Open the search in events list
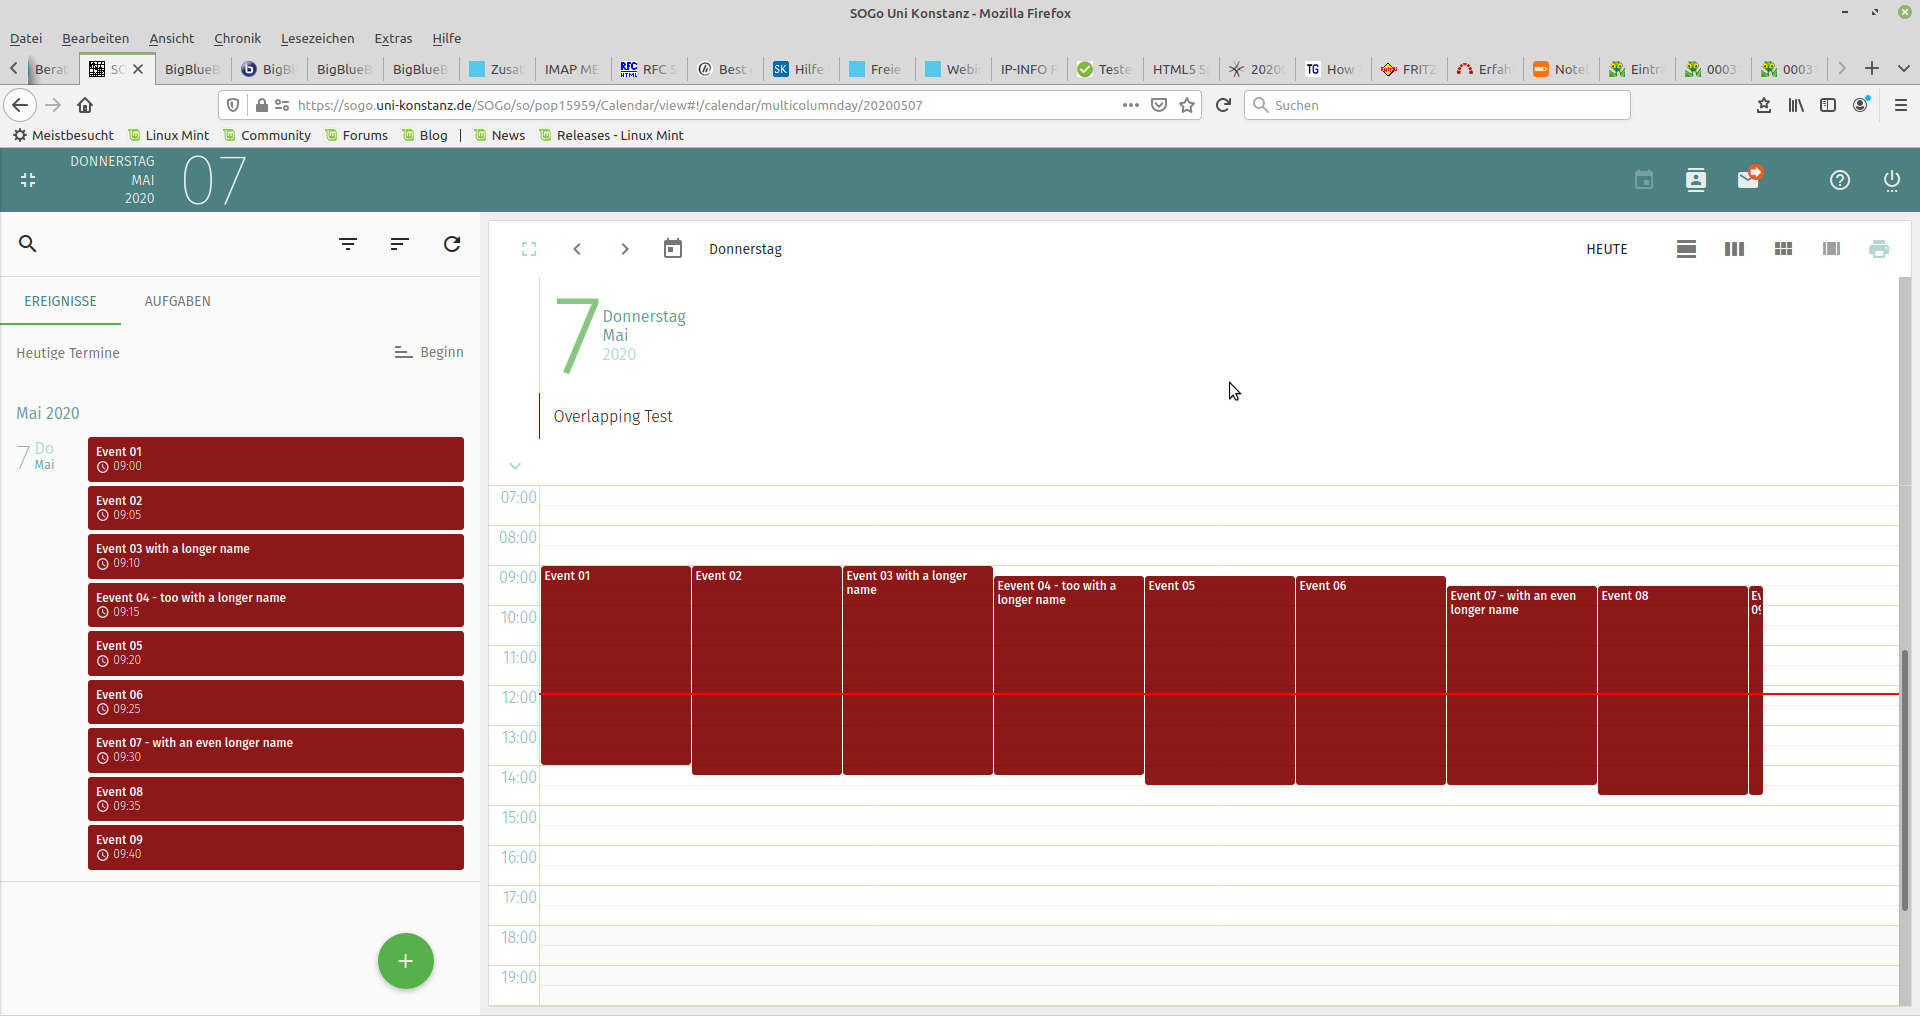This screenshot has height=1016, width=1920. 28,244
